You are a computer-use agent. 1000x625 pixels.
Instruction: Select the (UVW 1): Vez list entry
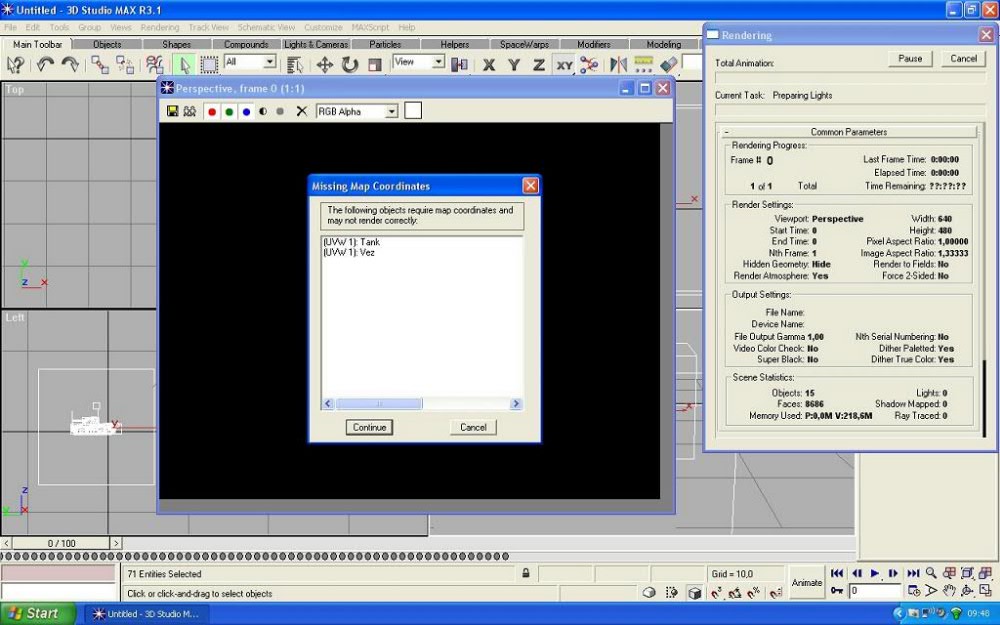(x=349, y=252)
